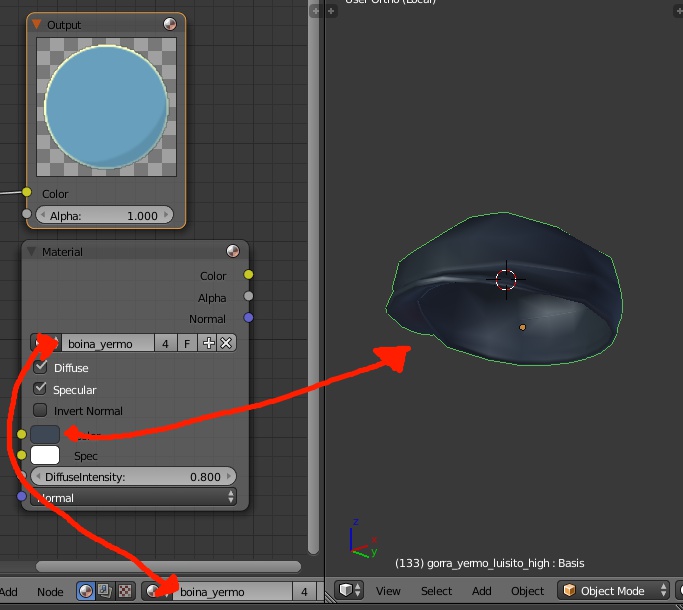Click the Output node preview thumbnail
Screen dimensions: 683x610
tap(106, 107)
